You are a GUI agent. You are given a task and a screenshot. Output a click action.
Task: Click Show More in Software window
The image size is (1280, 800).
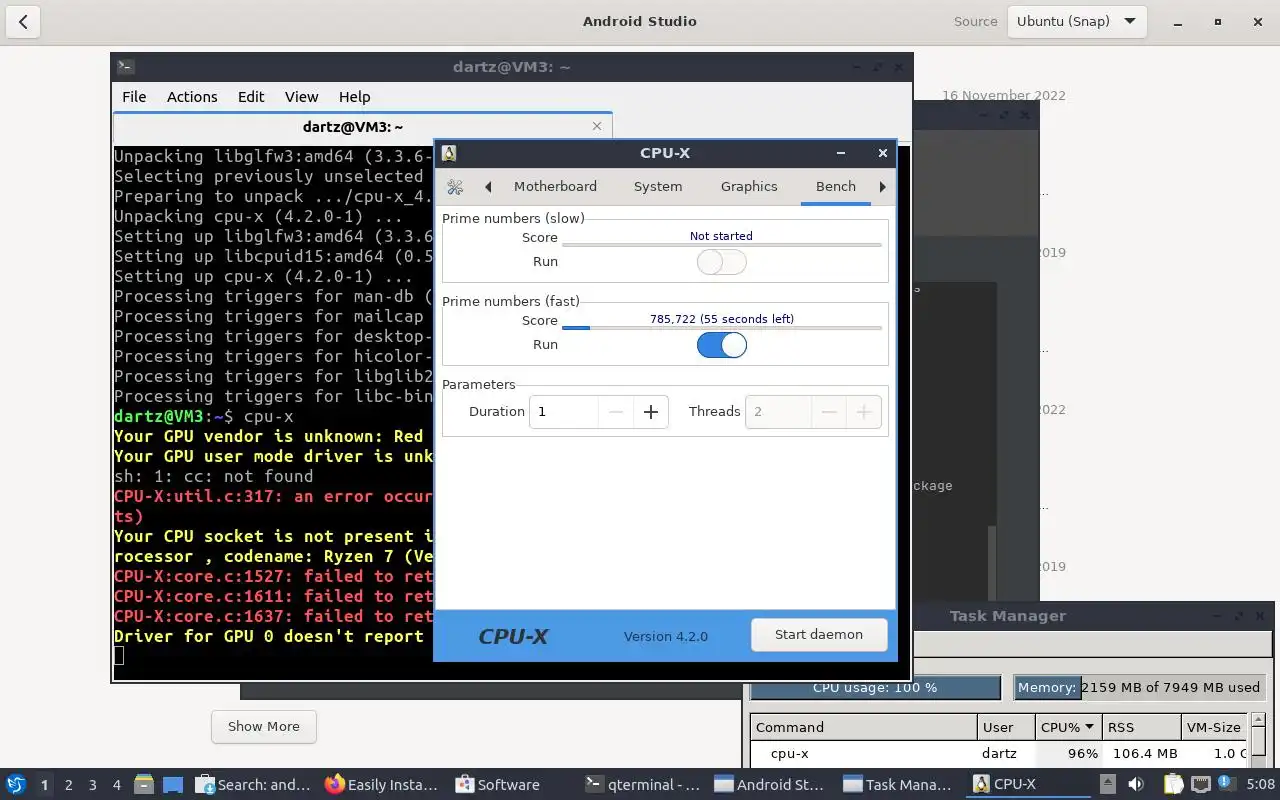(x=264, y=727)
